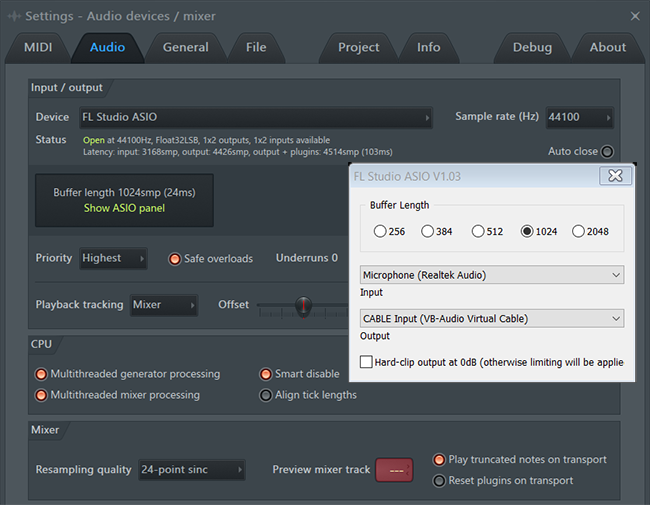The height and width of the screenshot is (505, 650).
Task: Check the Hard-clip output at 0dB checkbox
Action: [x=366, y=362]
